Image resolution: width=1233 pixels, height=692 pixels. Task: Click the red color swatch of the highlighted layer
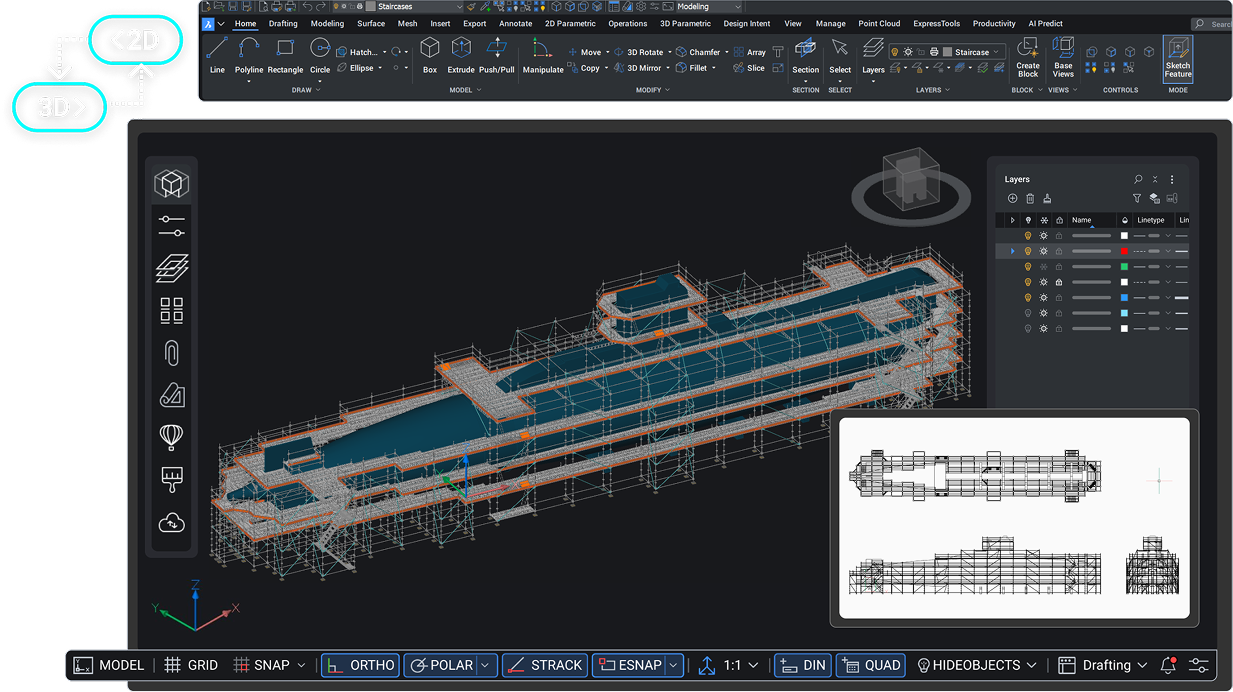coord(1124,251)
